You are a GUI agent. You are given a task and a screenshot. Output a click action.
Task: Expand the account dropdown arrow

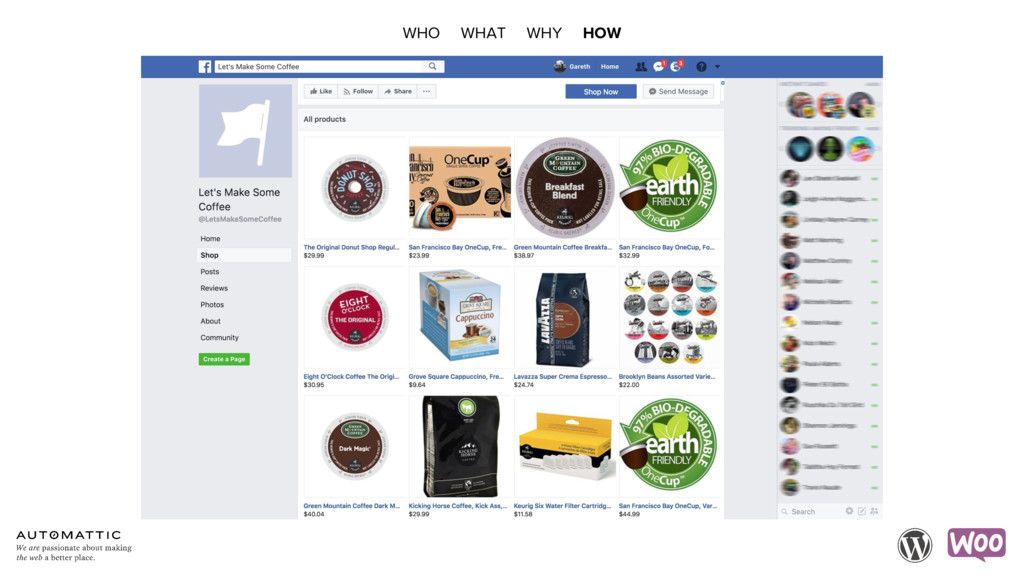717,67
